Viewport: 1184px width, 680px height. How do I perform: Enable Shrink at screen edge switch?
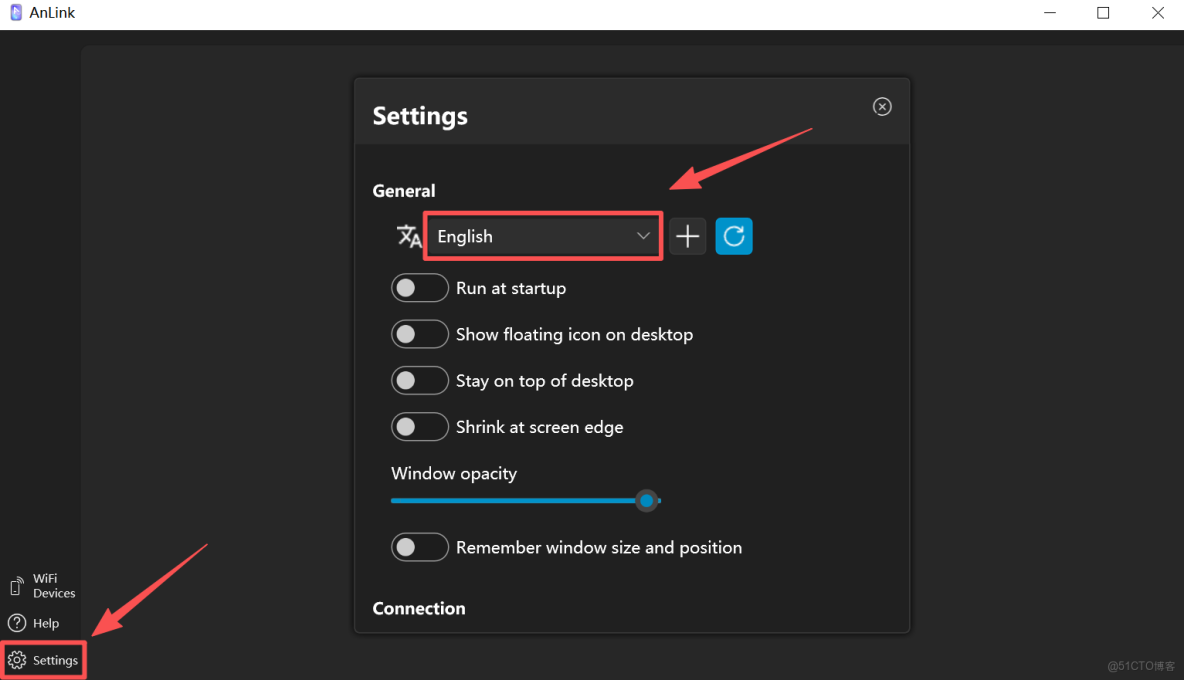coord(419,427)
